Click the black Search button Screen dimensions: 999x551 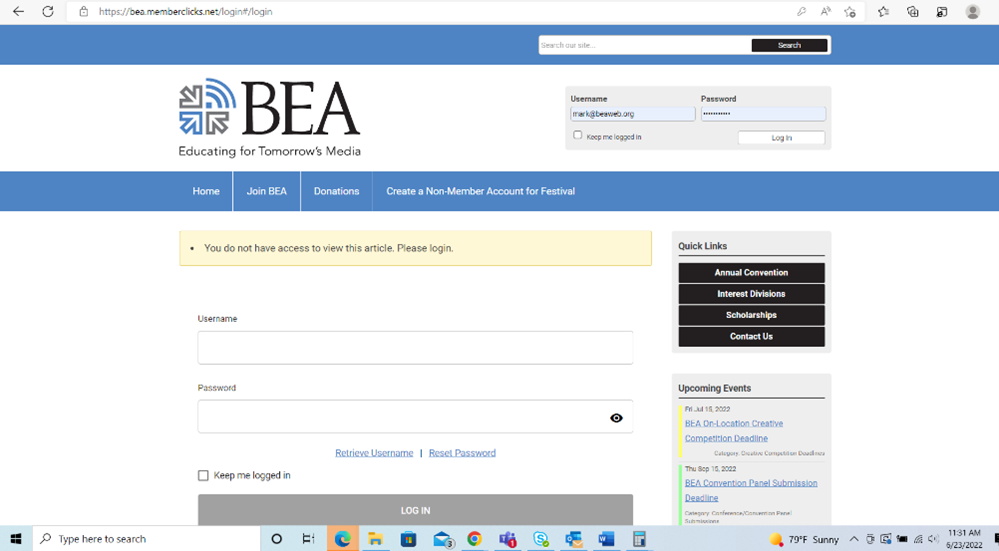coord(789,45)
